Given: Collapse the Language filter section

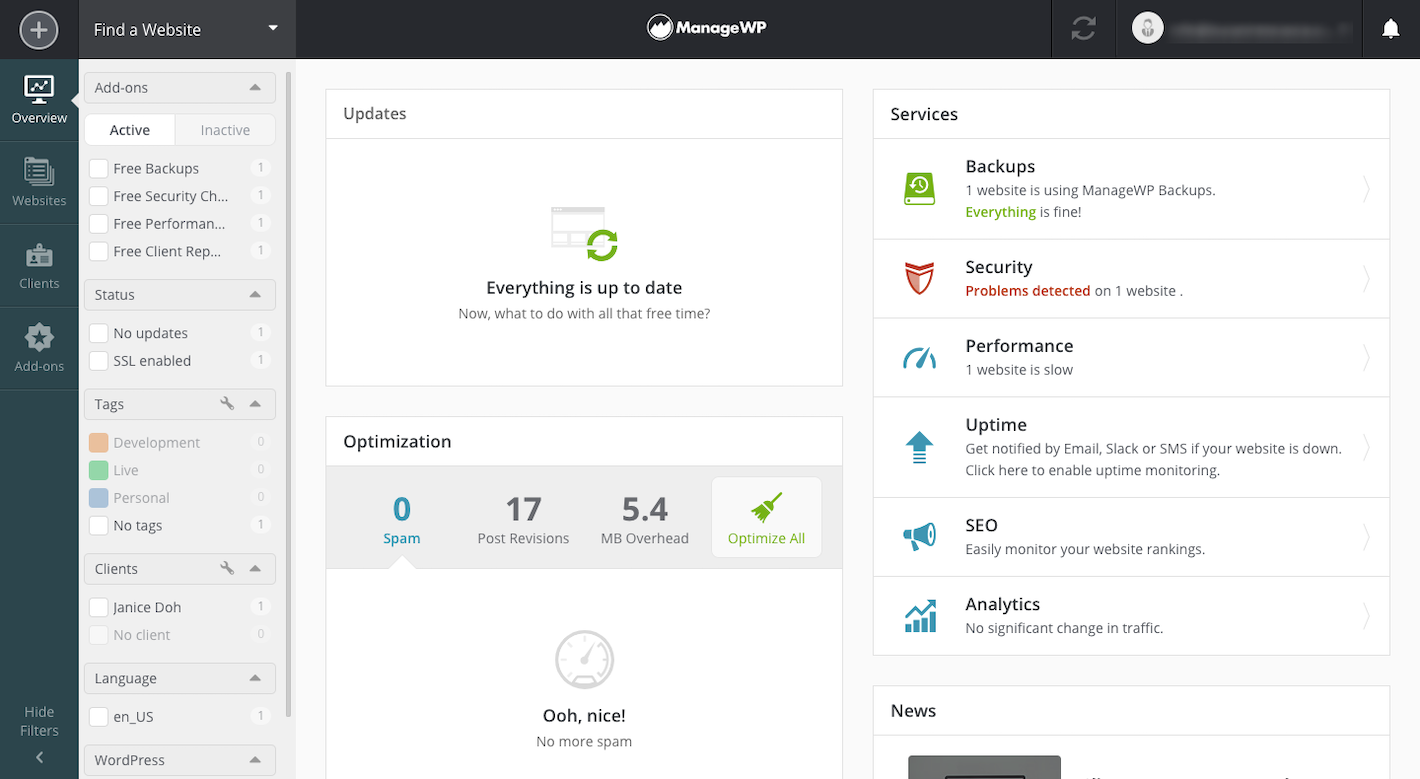Looking at the screenshot, I should 255,678.
